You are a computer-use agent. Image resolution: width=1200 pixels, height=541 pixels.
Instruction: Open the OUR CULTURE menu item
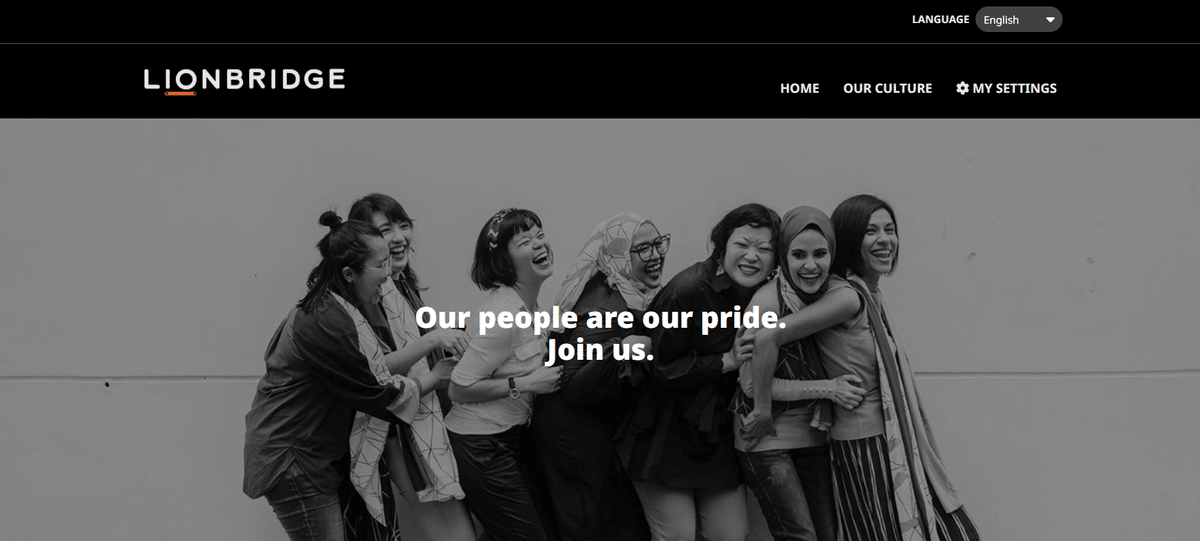(x=887, y=88)
